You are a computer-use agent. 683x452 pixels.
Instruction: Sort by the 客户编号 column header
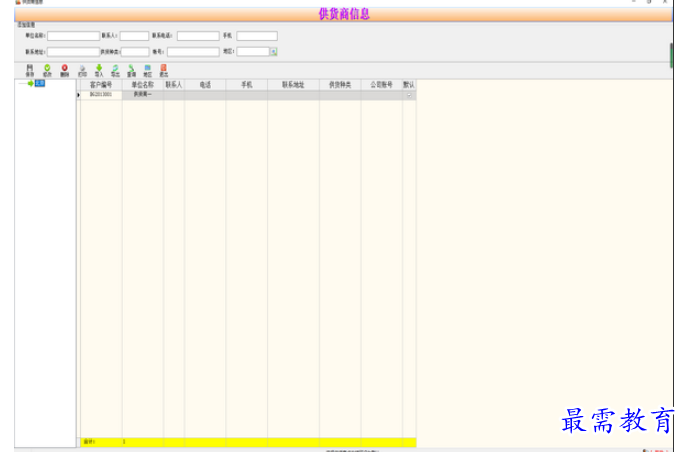point(100,85)
